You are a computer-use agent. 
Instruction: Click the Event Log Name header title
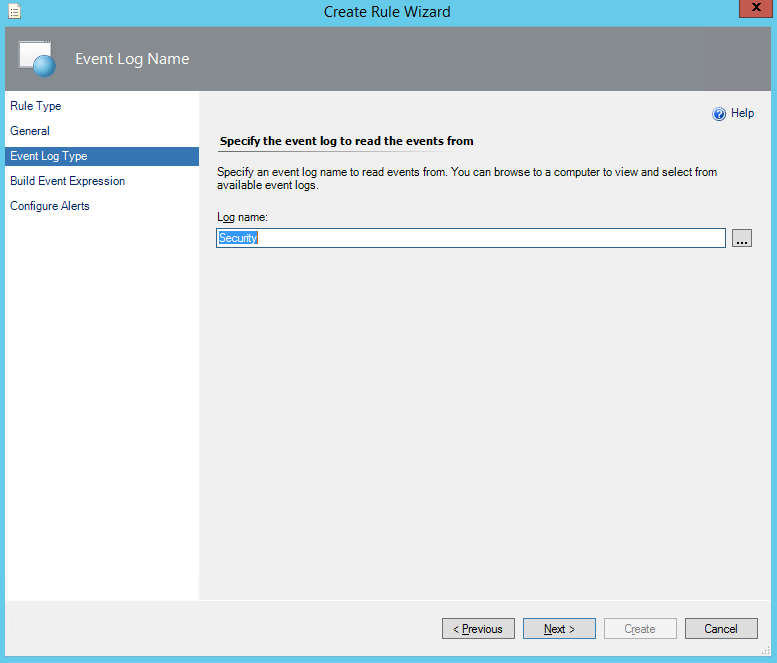tap(132, 59)
